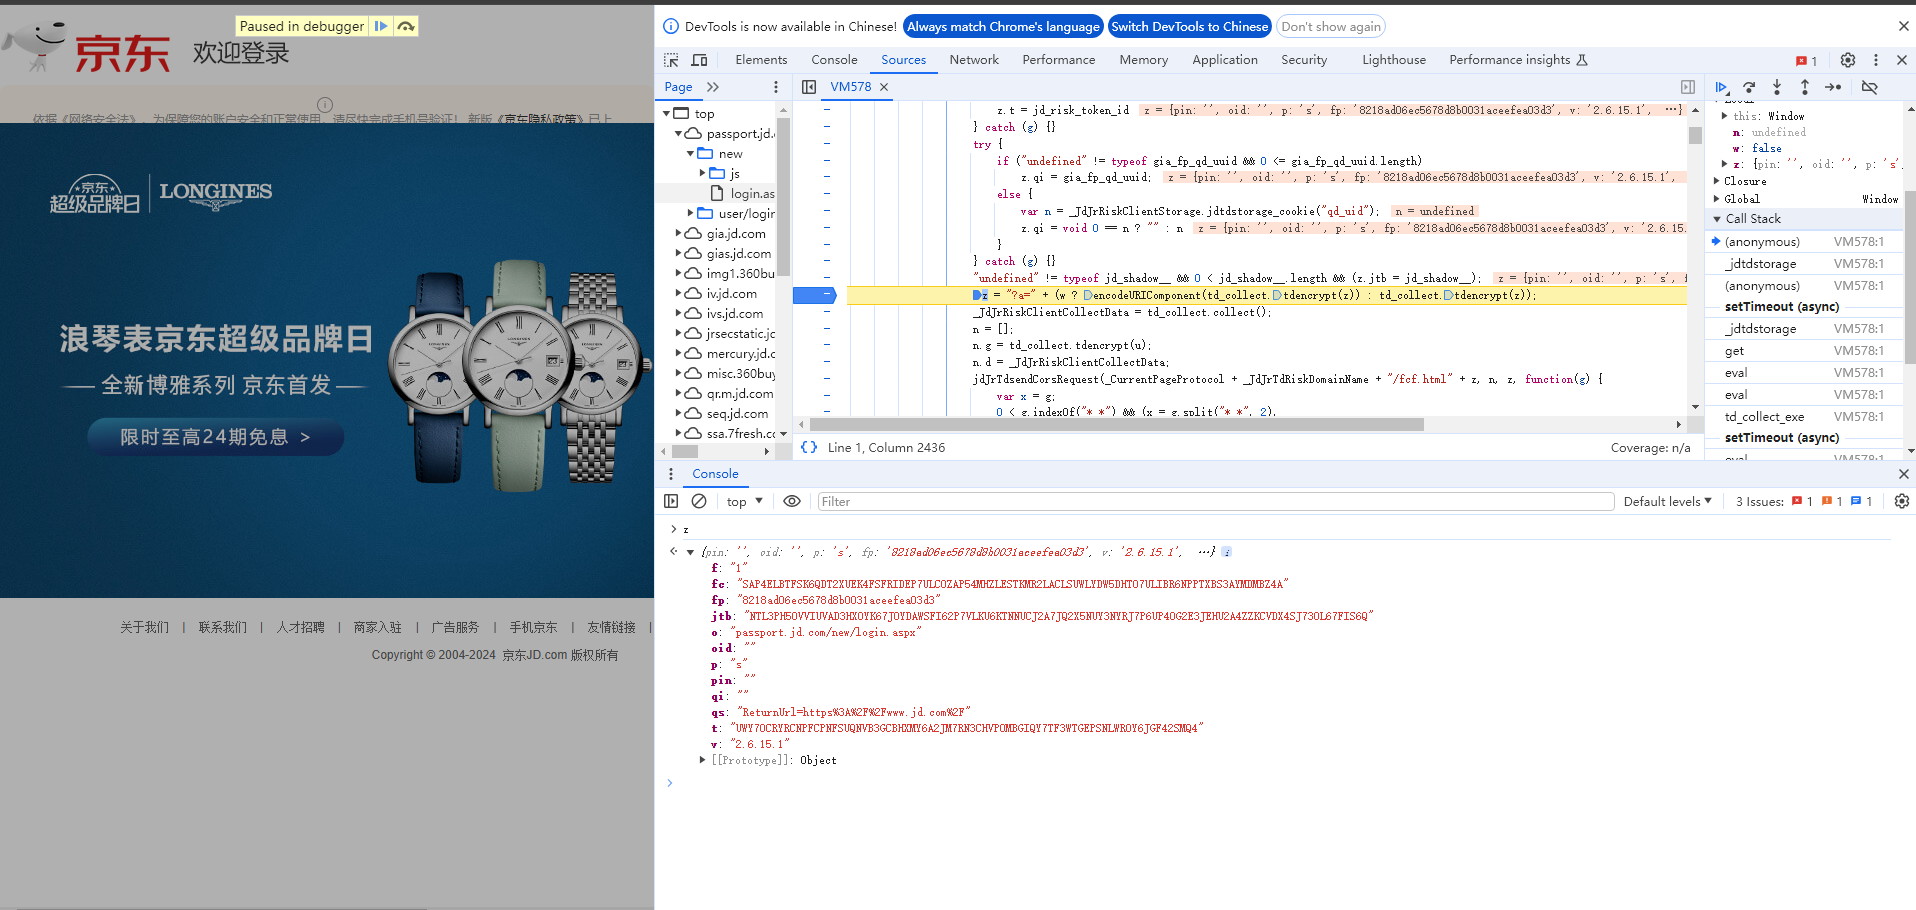This screenshot has width=1916, height=910.
Task: Step into next function call
Action: tap(1777, 87)
